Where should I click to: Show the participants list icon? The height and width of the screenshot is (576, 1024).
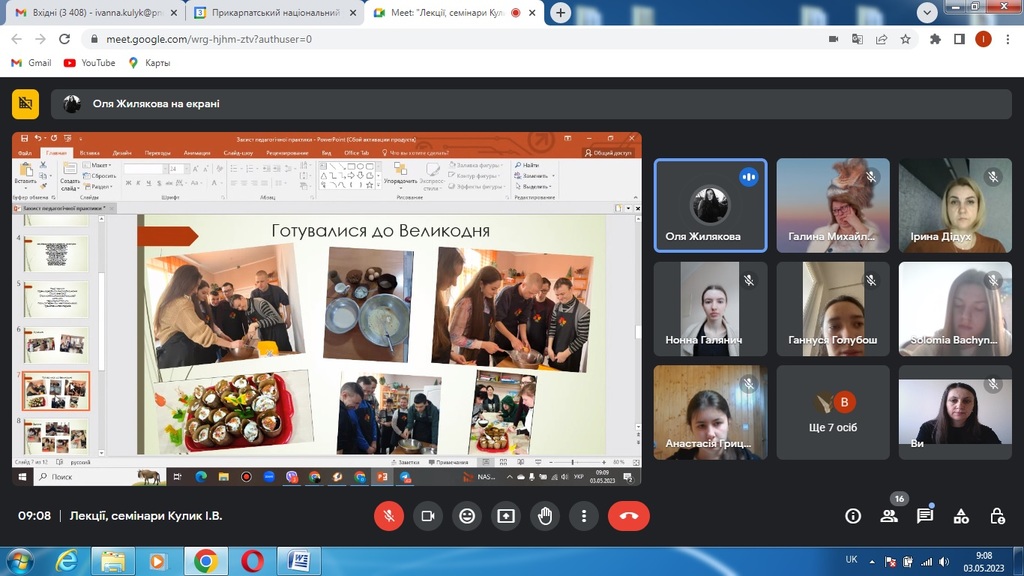(889, 516)
